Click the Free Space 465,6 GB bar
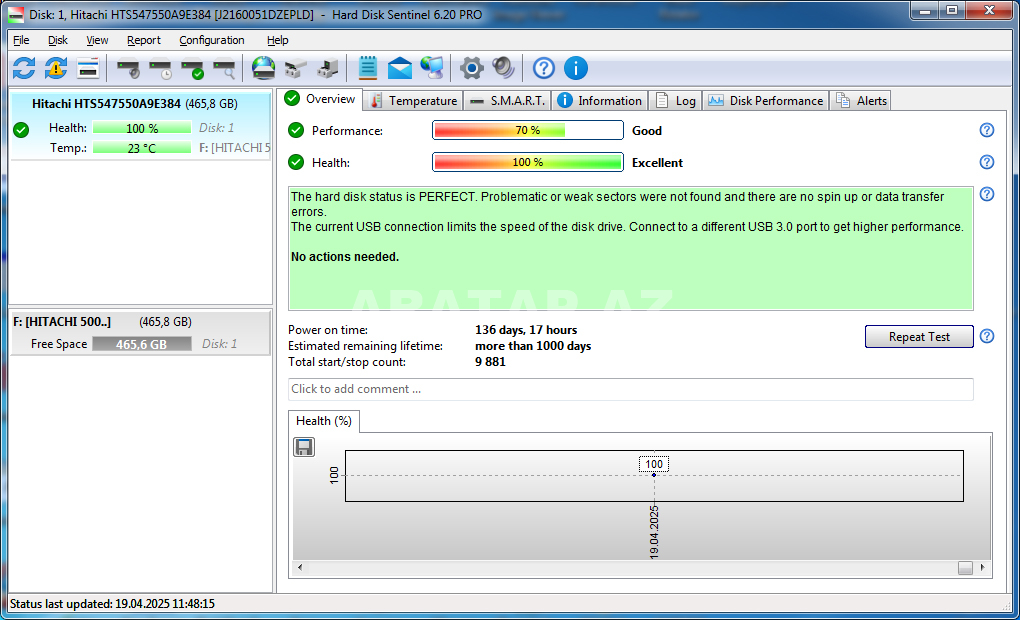 (x=142, y=344)
